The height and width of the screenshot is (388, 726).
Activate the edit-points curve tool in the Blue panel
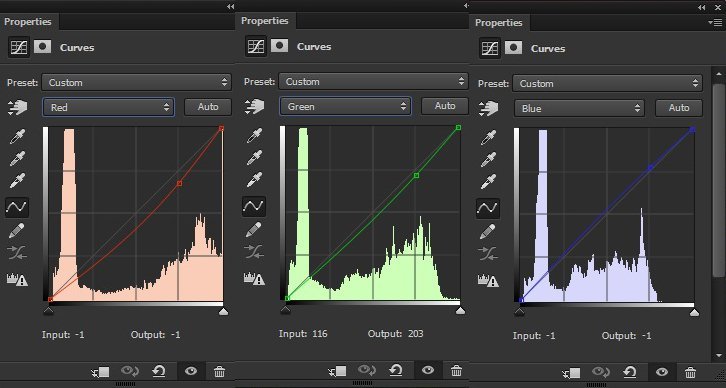click(x=488, y=208)
